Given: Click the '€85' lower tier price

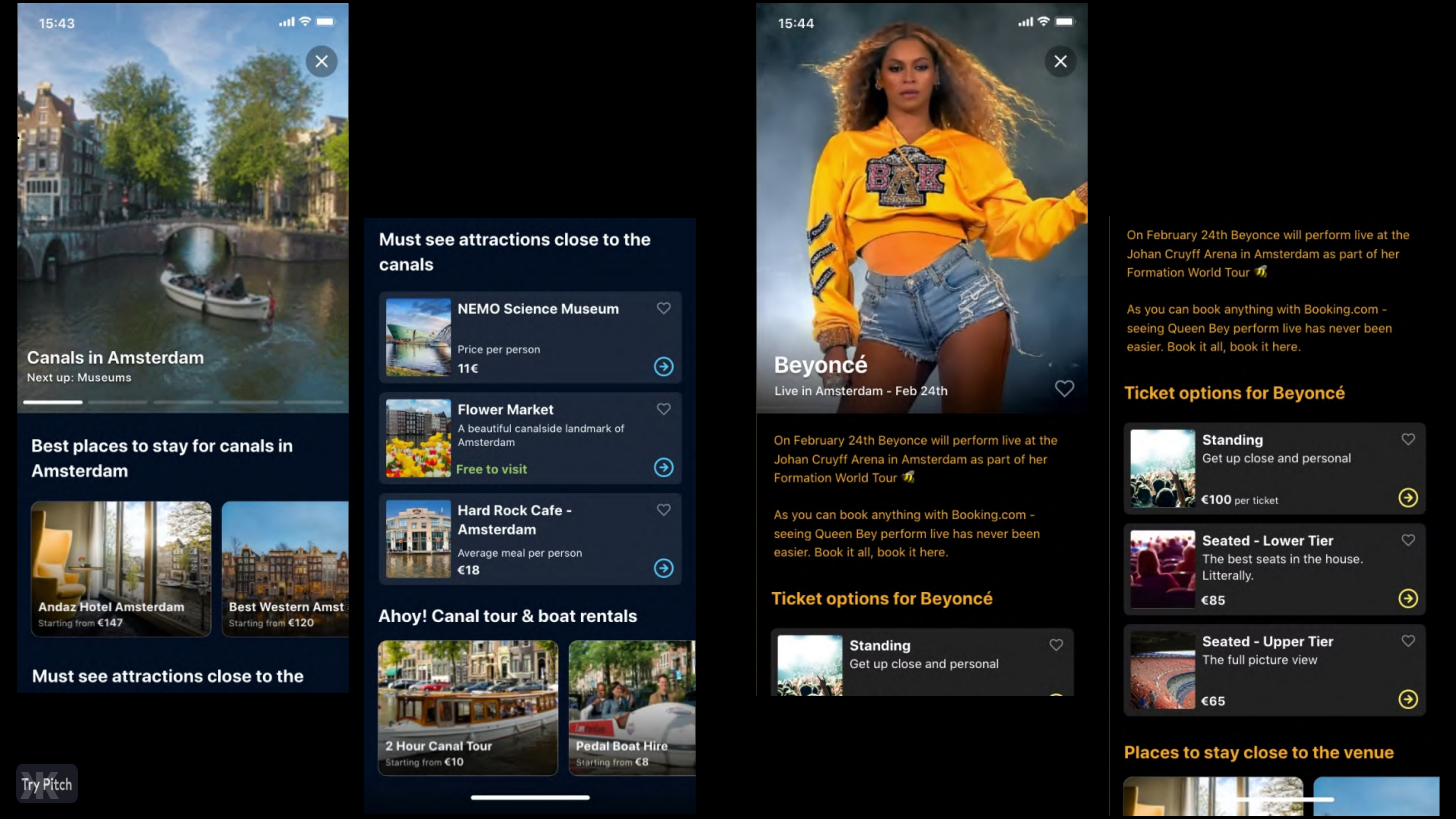Looking at the screenshot, I should pyautogui.click(x=1213, y=600).
